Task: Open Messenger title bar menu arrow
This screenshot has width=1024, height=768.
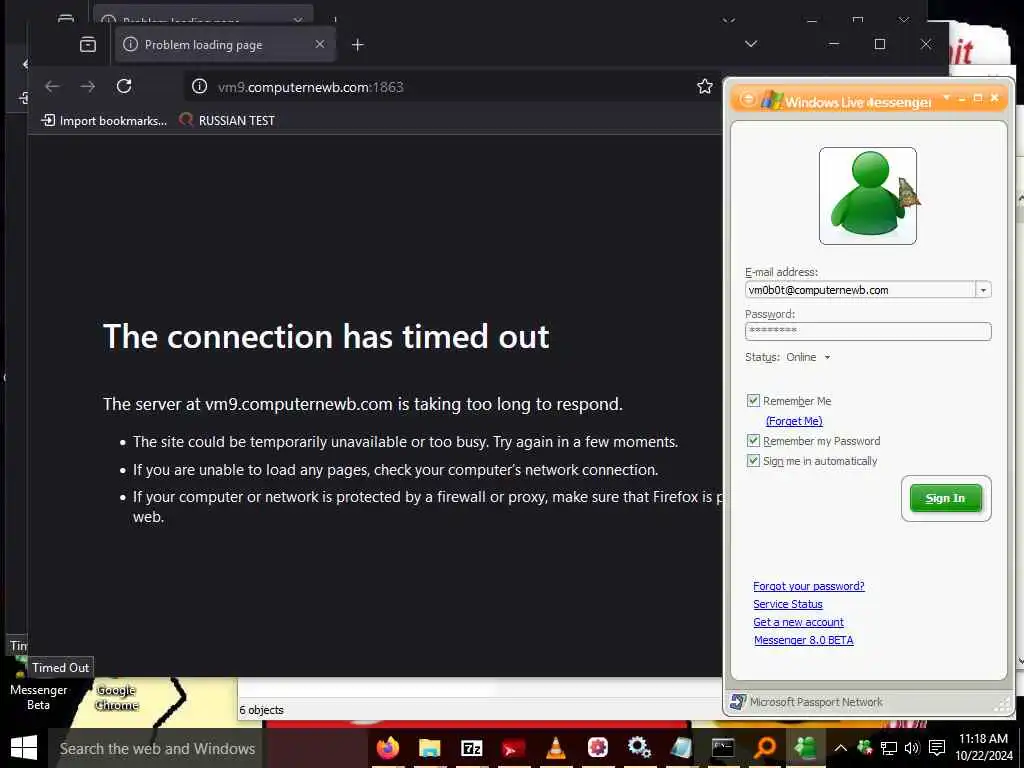Action: click(946, 98)
